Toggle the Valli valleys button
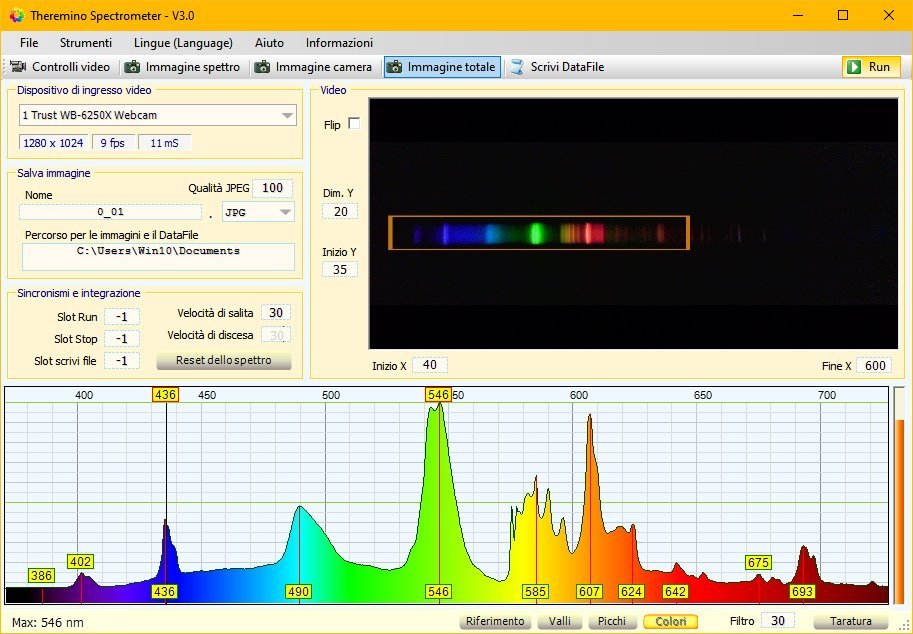Image resolution: width=913 pixels, height=634 pixels. (x=560, y=621)
